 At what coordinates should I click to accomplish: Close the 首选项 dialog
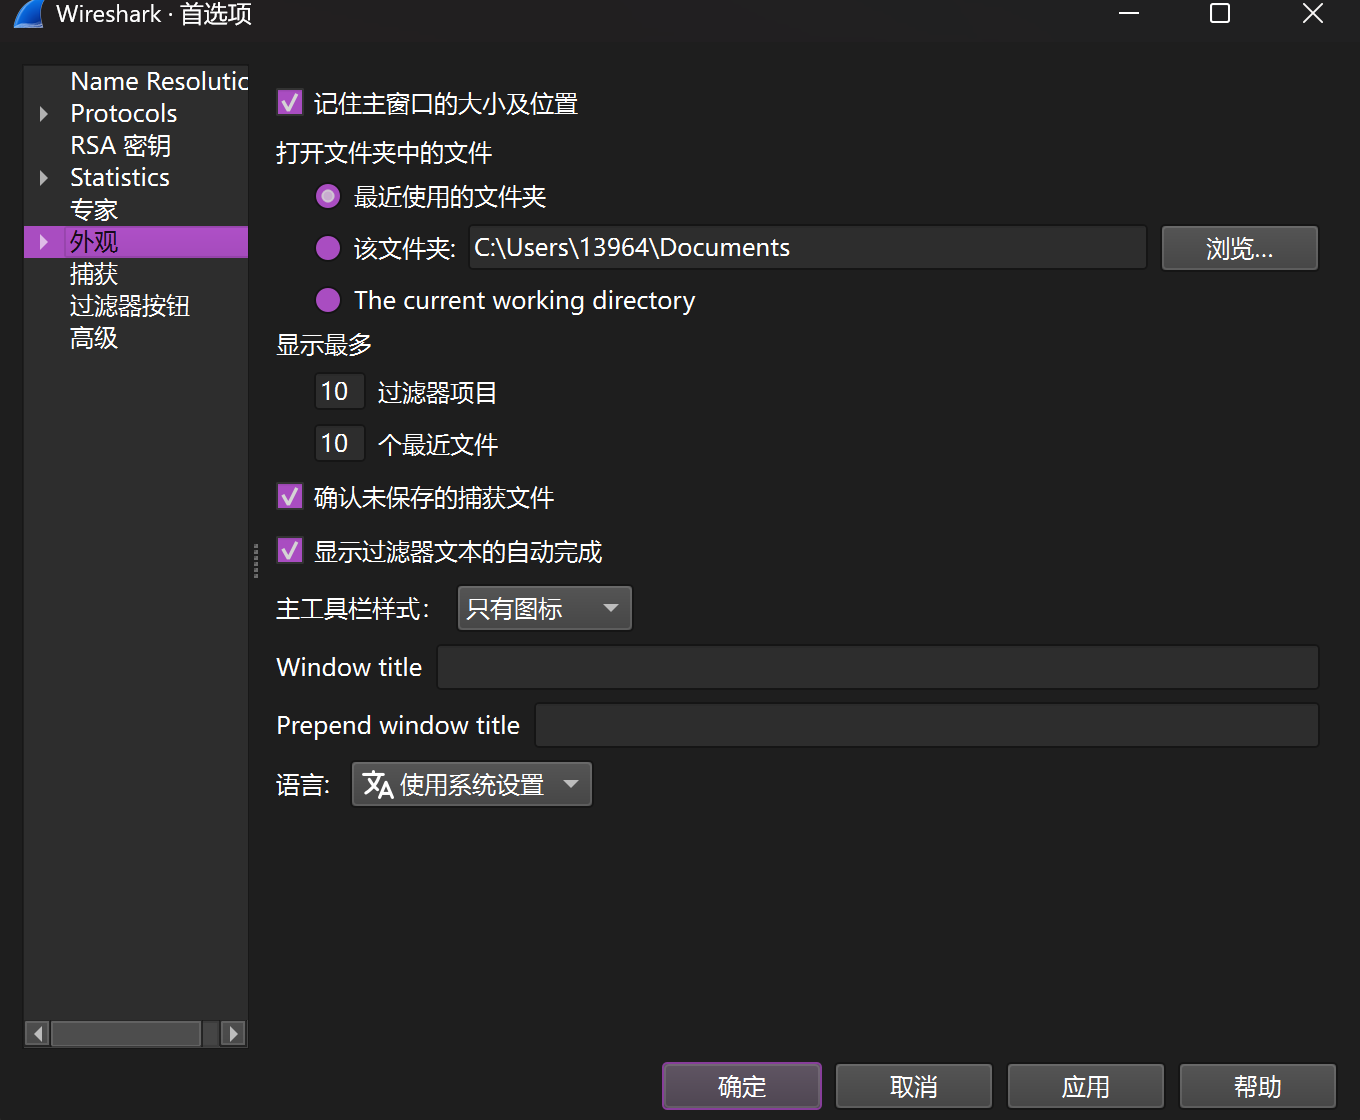coord(1313,14)
